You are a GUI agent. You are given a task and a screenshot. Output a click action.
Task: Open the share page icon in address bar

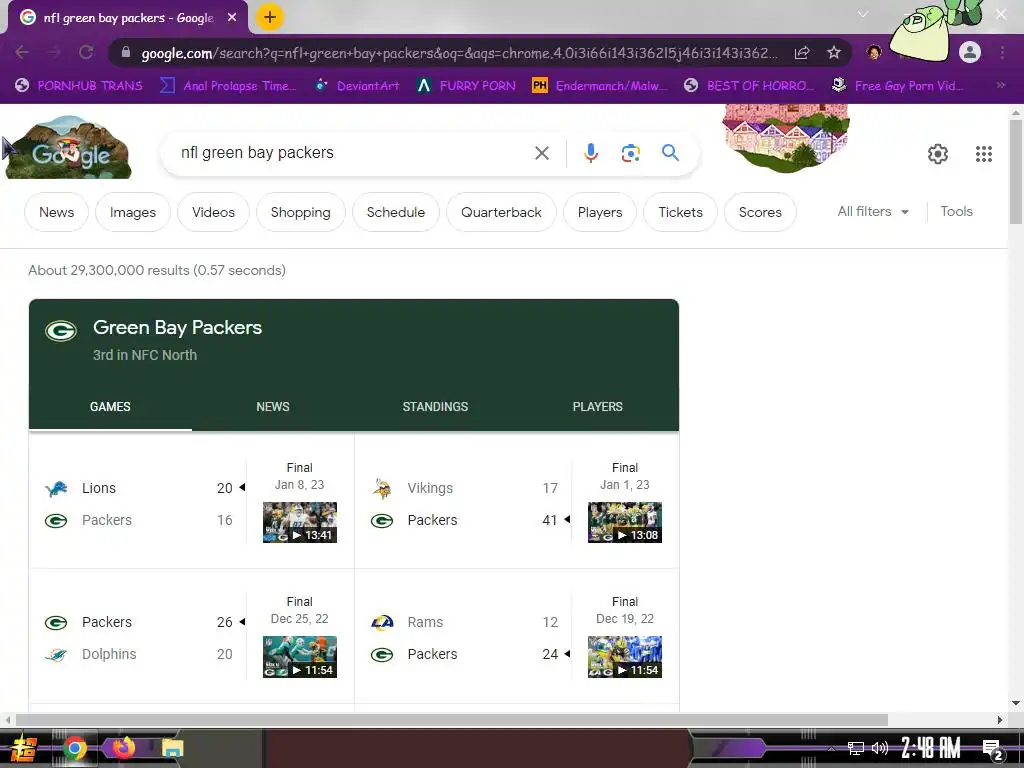coord(802,52)
